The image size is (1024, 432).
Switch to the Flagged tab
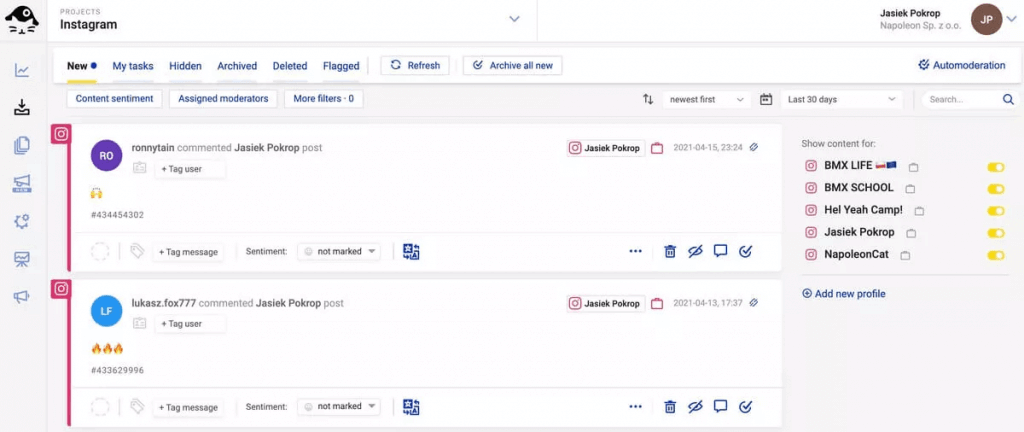[x=341, y=66]
